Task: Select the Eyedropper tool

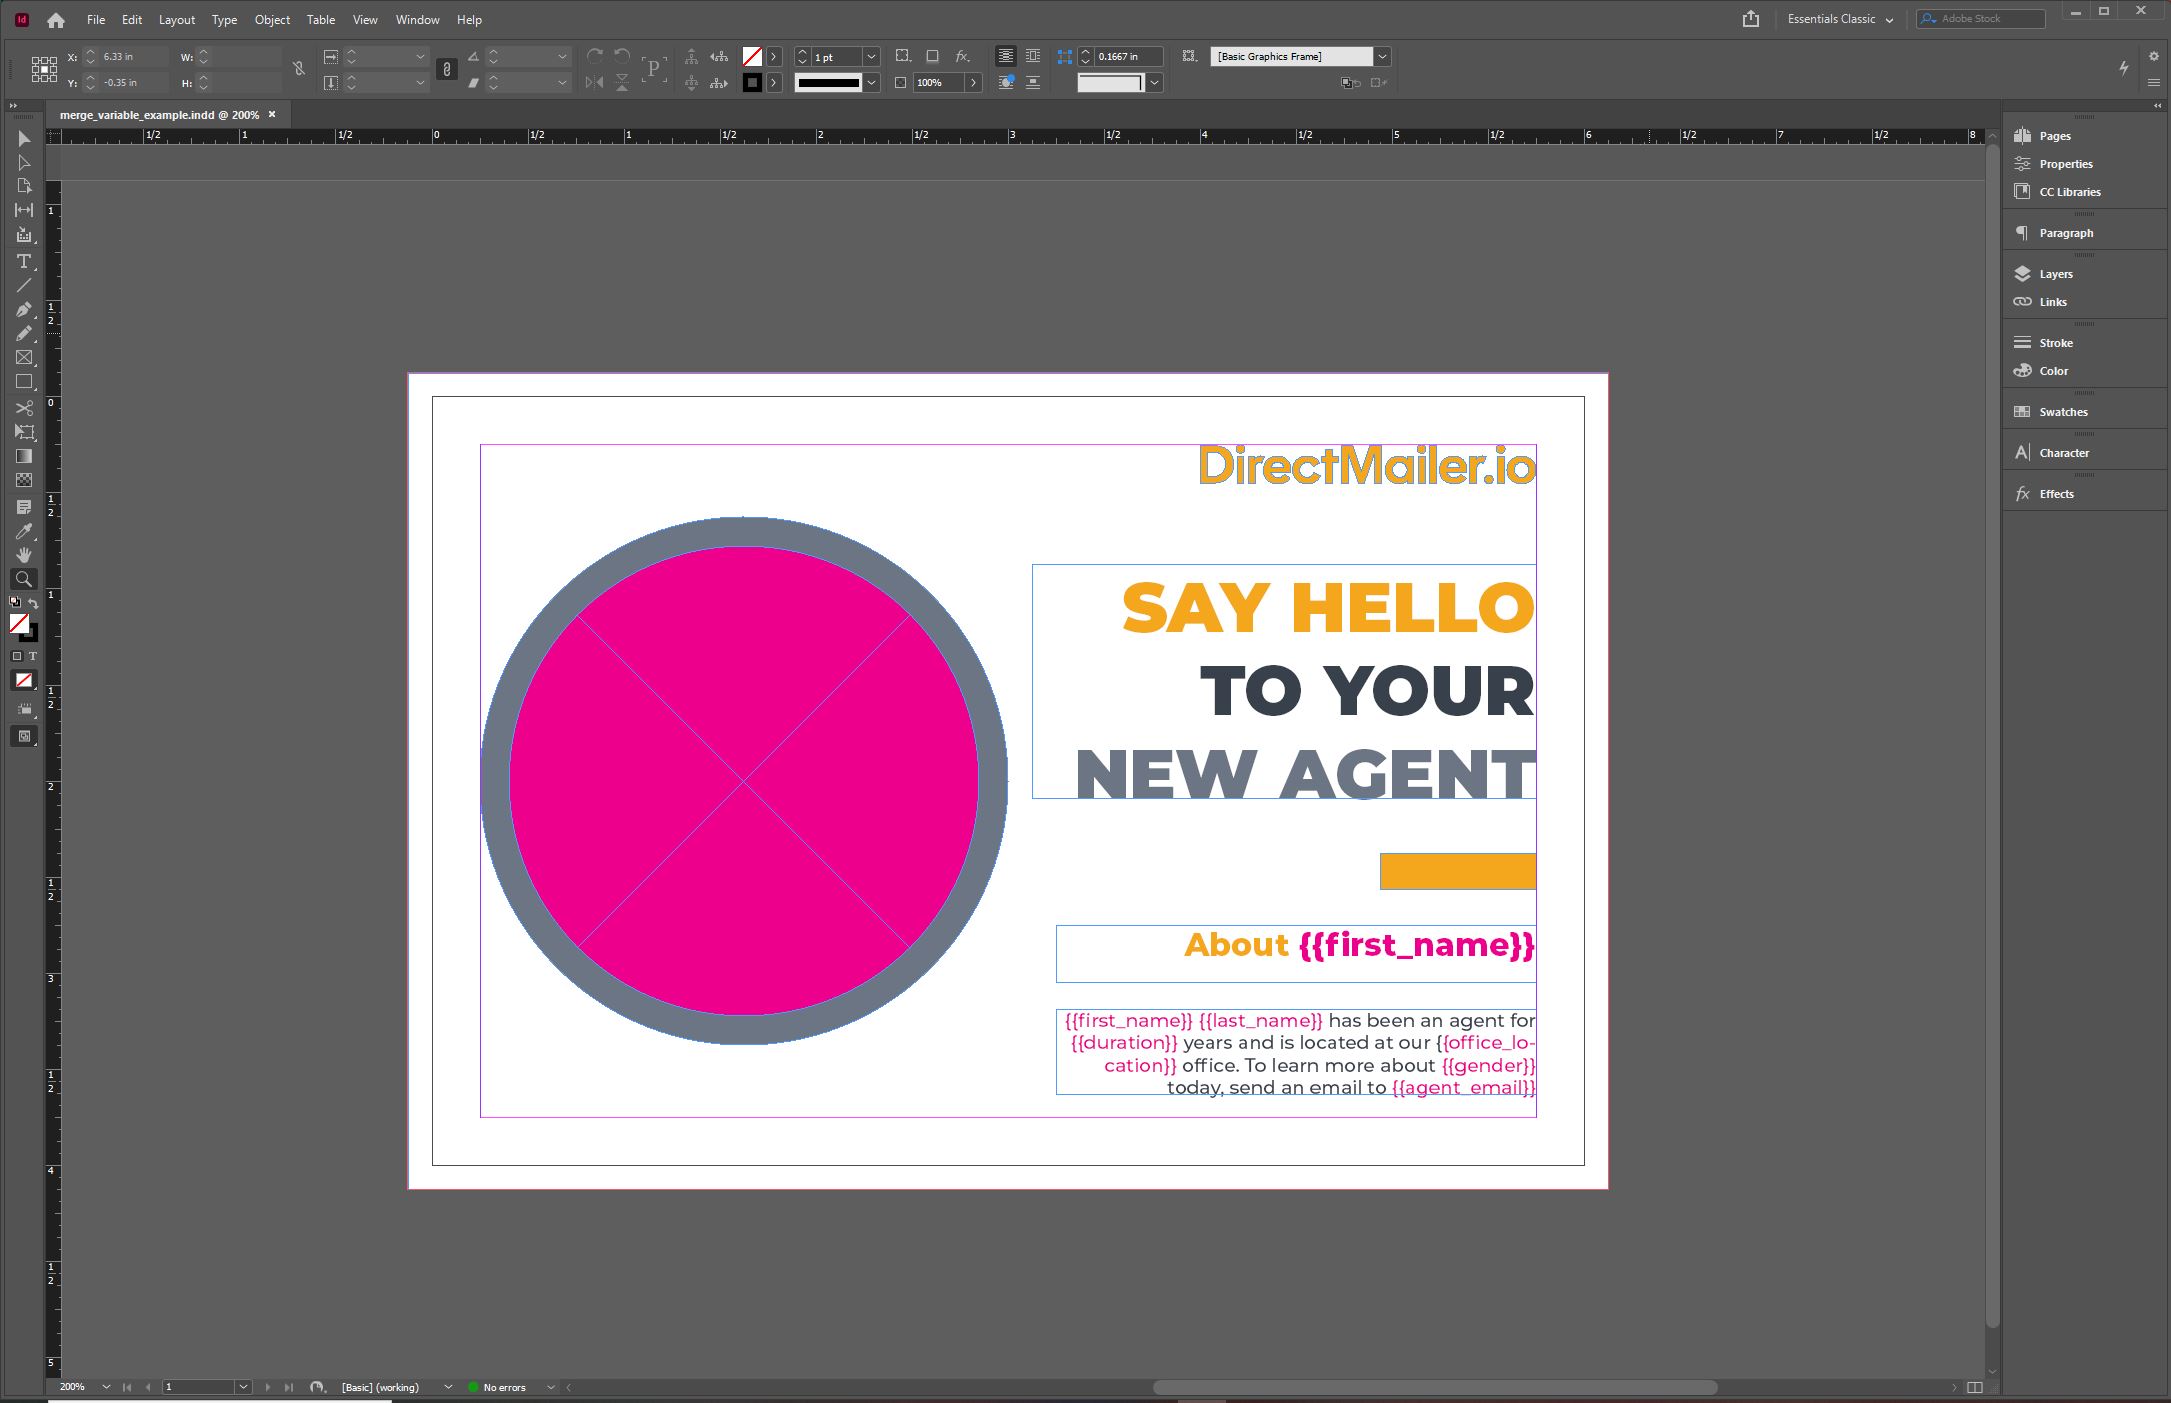Action: (23, 531)
